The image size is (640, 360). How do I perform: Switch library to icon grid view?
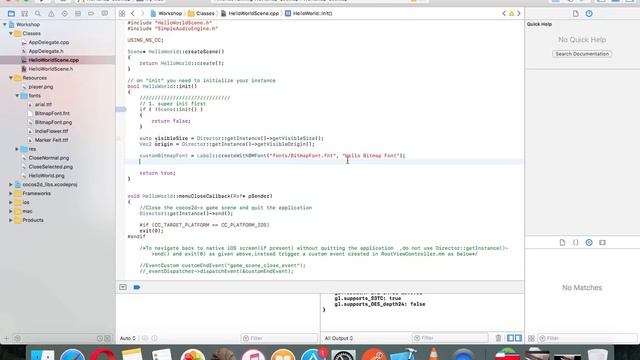click(x=531, y=338)
